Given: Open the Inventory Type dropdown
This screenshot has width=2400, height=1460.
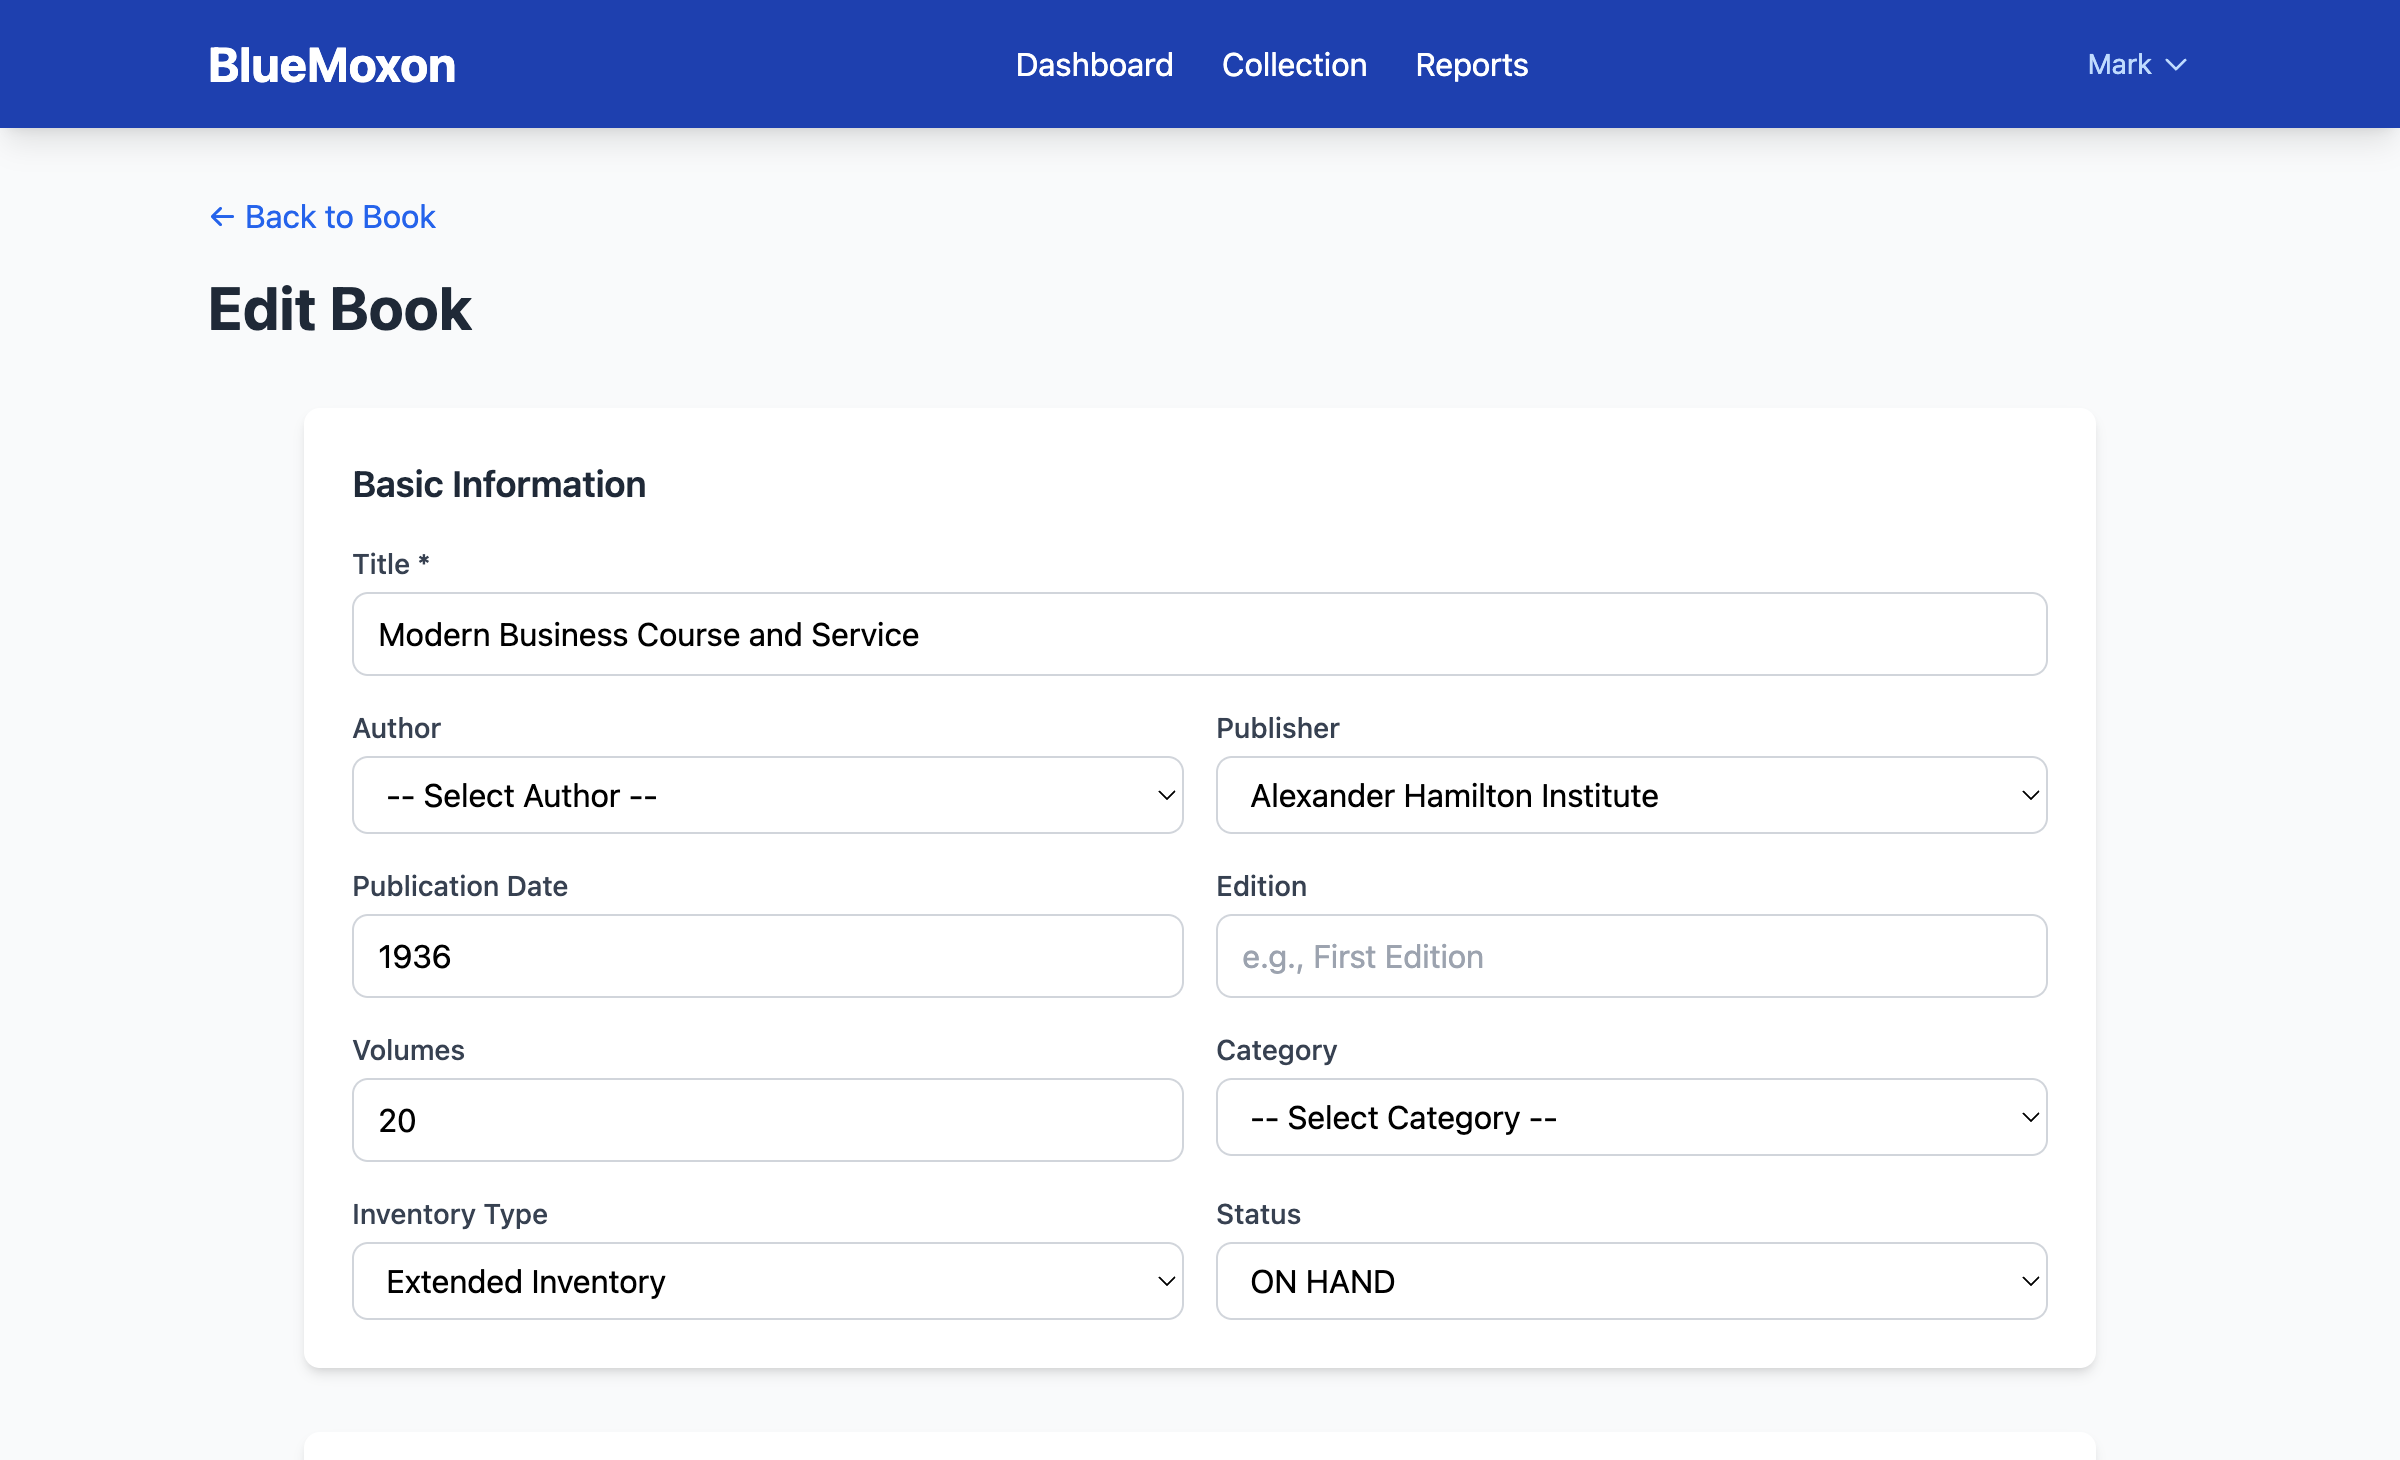Looking at the screenshot, I should tap(767, 1281).
